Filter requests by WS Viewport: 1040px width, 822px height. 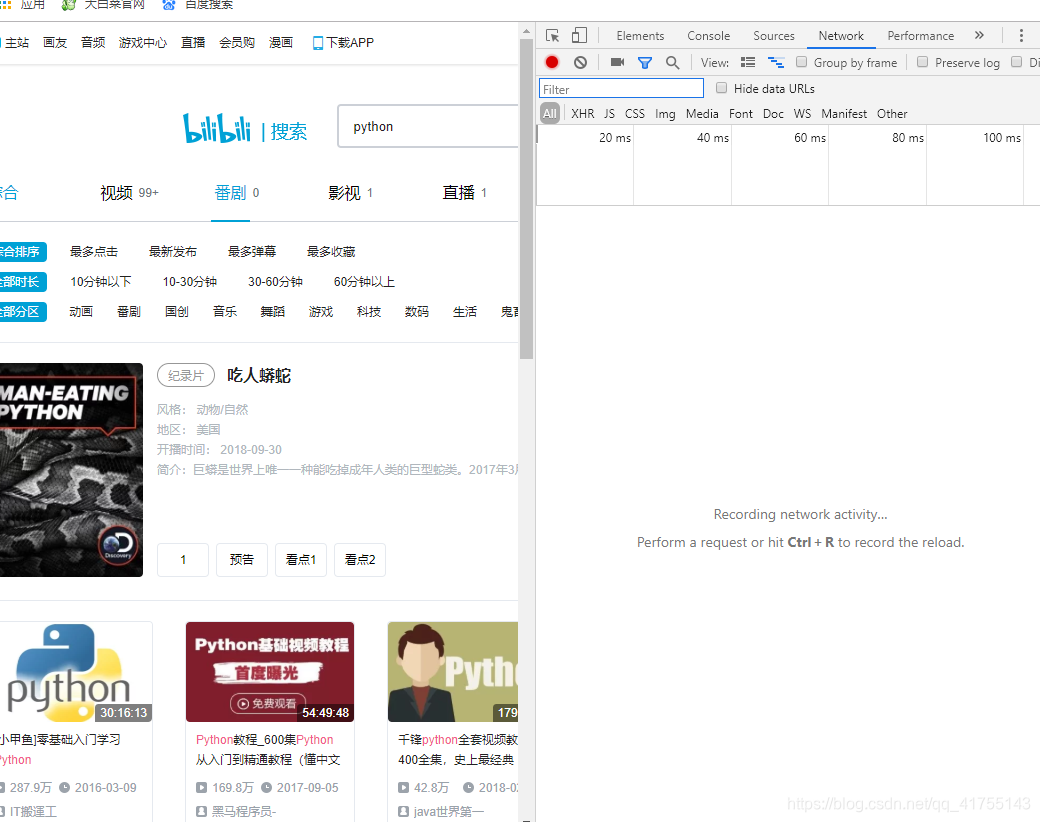point(803,113)
